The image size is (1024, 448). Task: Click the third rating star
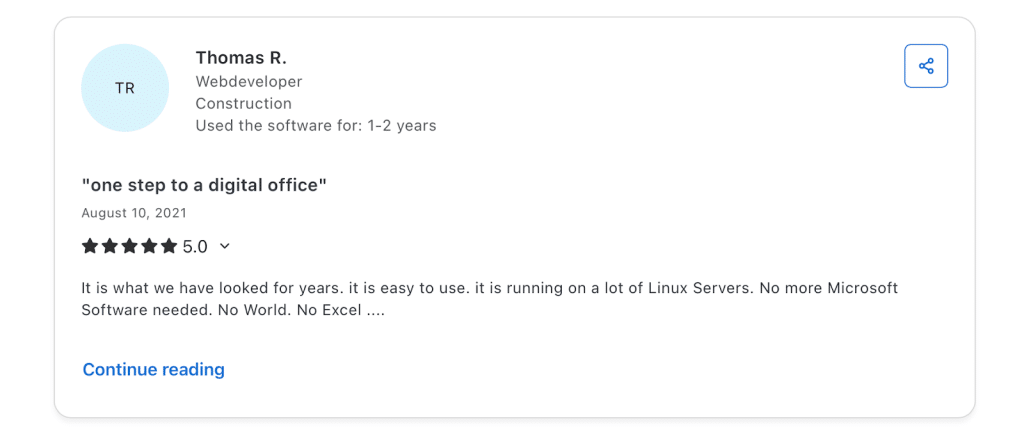tap(130, 246)
